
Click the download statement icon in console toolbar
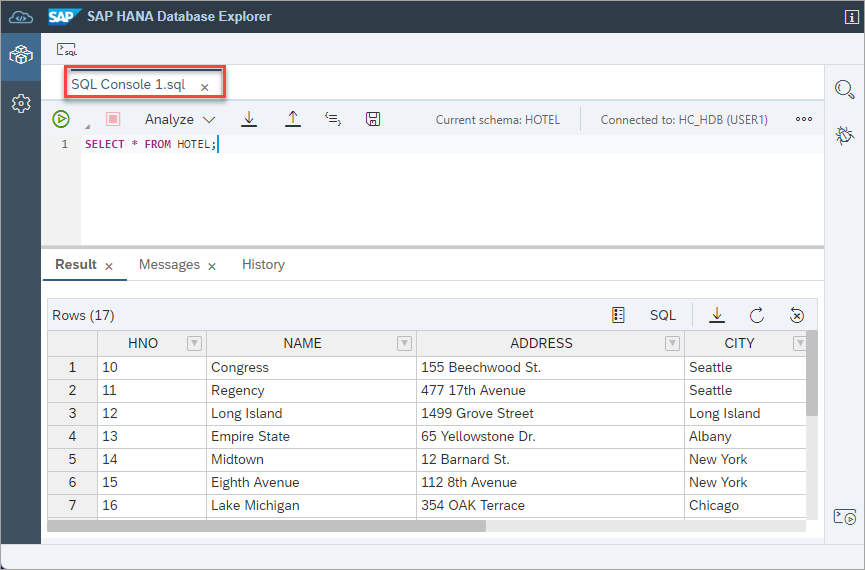[x=249, y=119]
